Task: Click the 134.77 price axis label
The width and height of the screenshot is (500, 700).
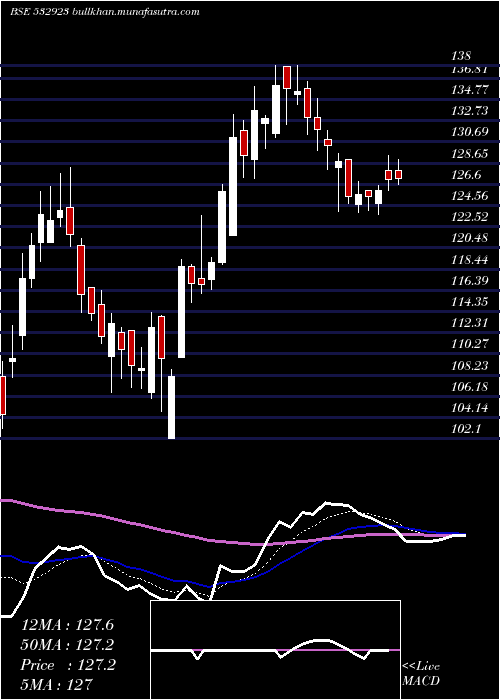Action: click(x=470, y=90)
